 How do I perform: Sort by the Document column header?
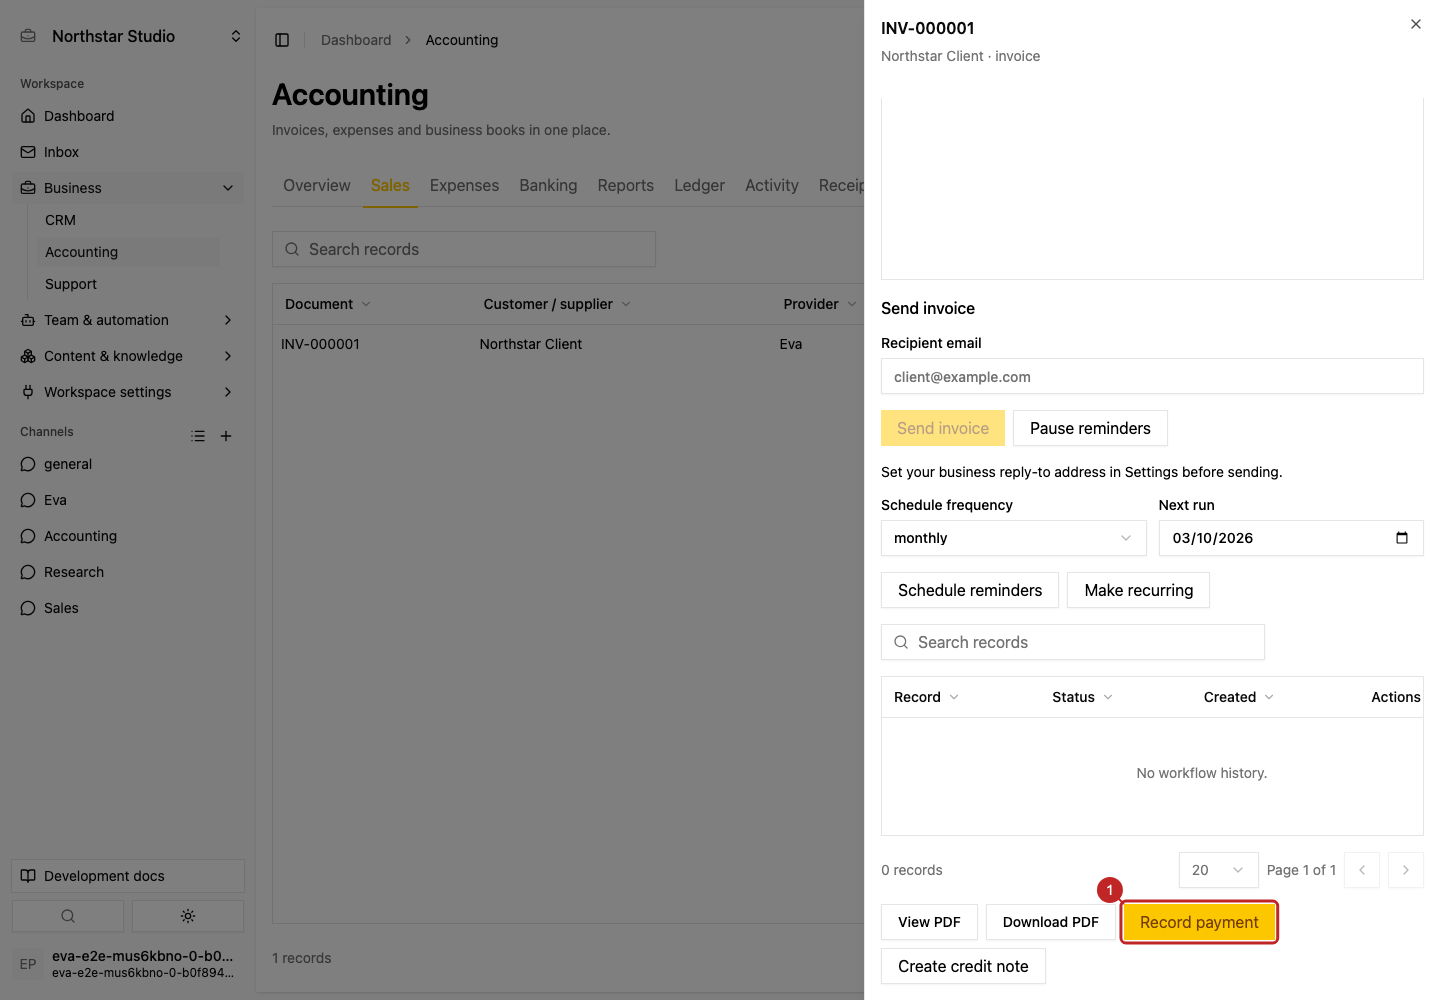(x=328, y=304)
